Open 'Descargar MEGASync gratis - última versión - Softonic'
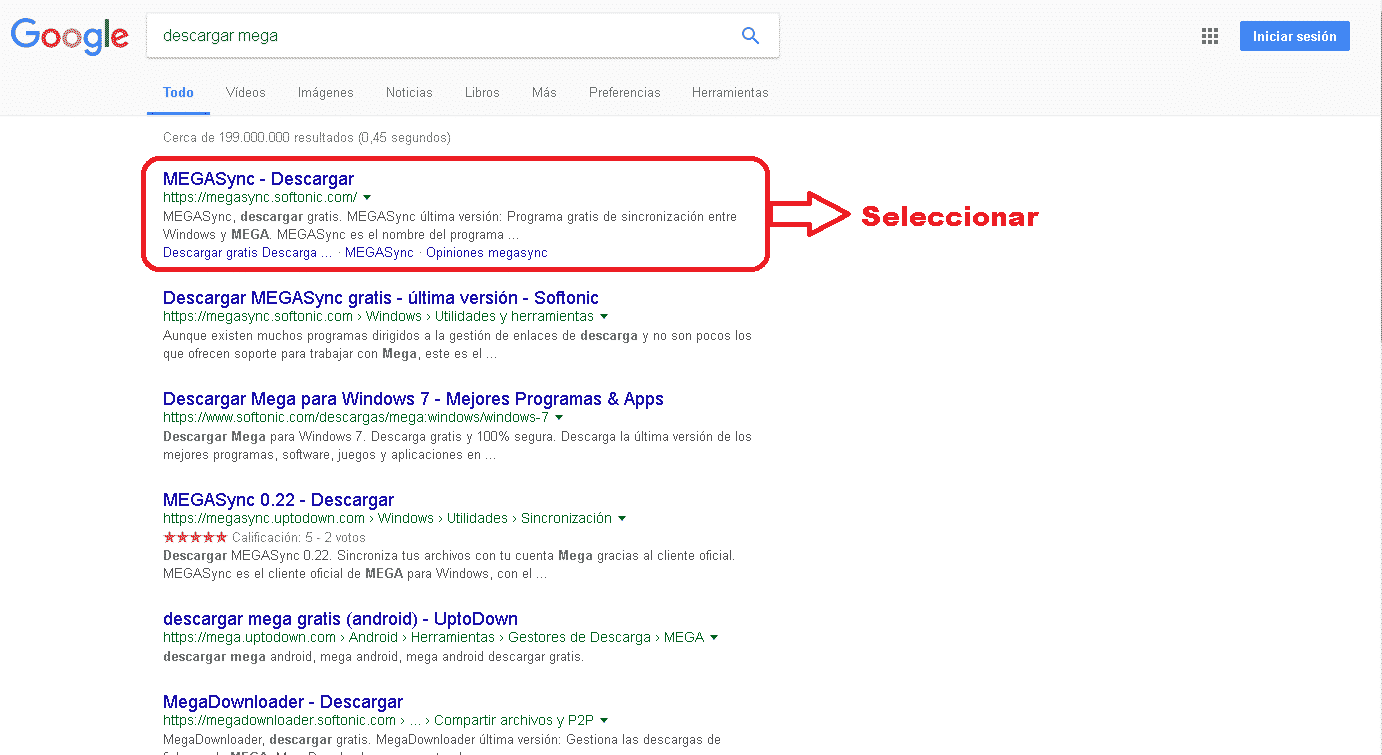Image resolution: width=1382 pixels, height=755 pixels. pyautogui.click(x=381, y=298)
